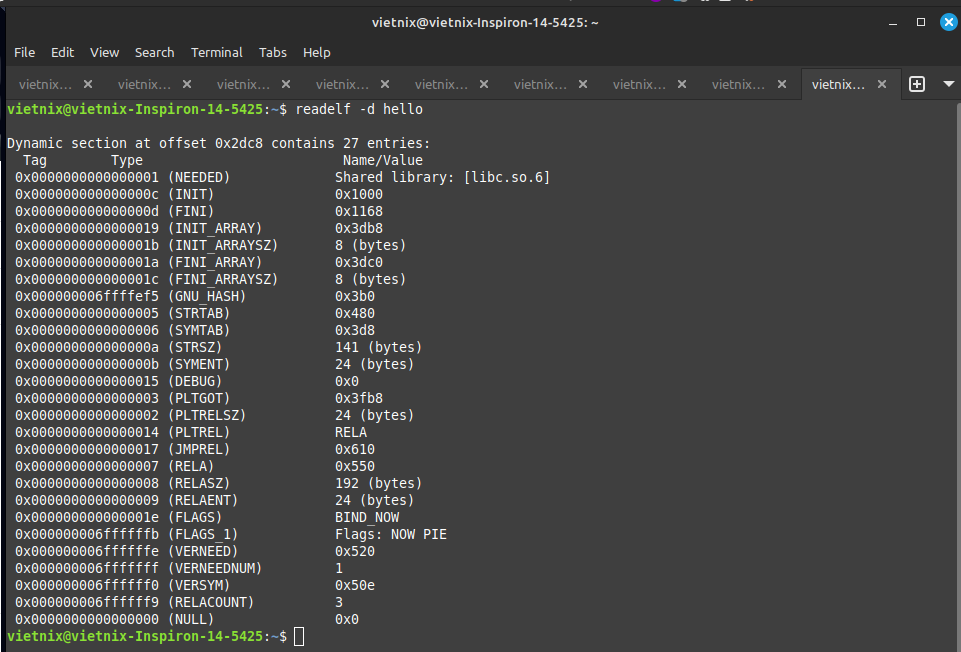
Task: Open the Tabs menu
Action: pos(273,53)
